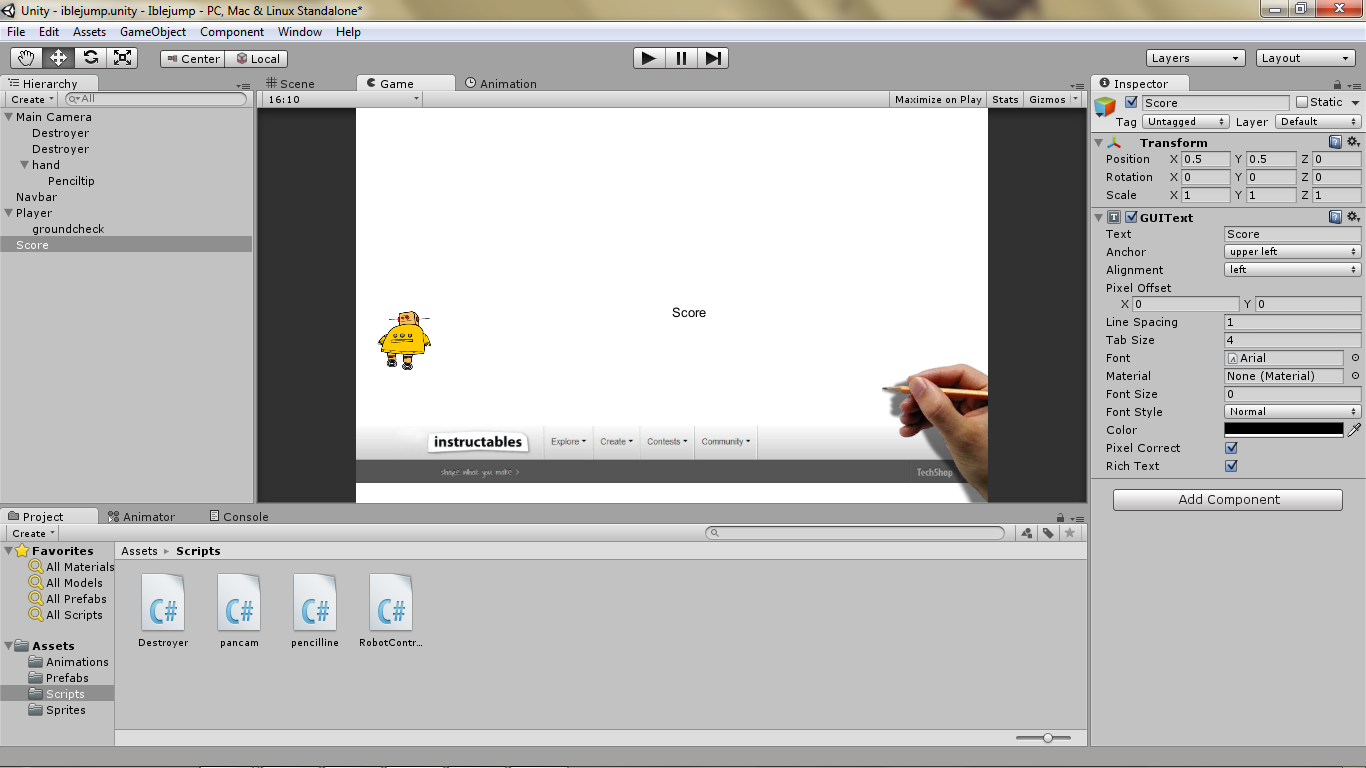
Task: Select the Move (translate) tool
Action: pyautogui.click(x=59, y=58)
